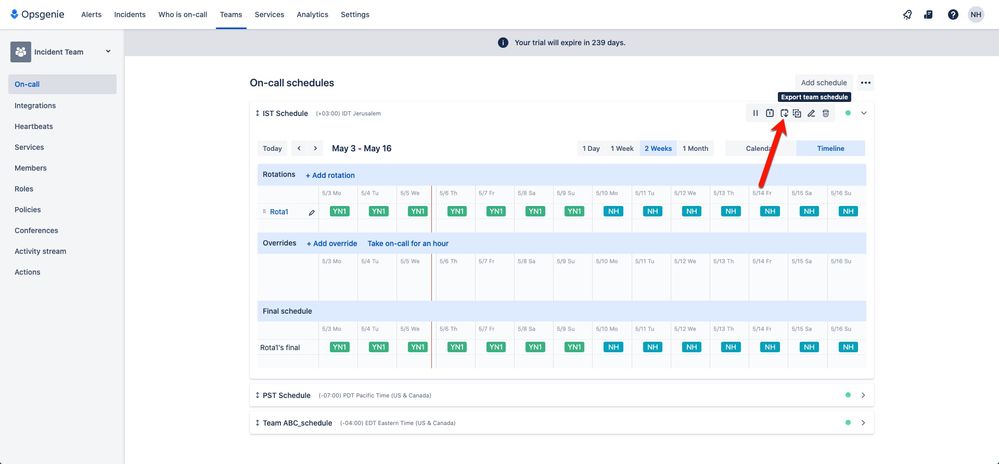This screenshot has height=464, width=999.
Task: Click the green status dot of IST Schedule
Action: [x=848, y=113]
